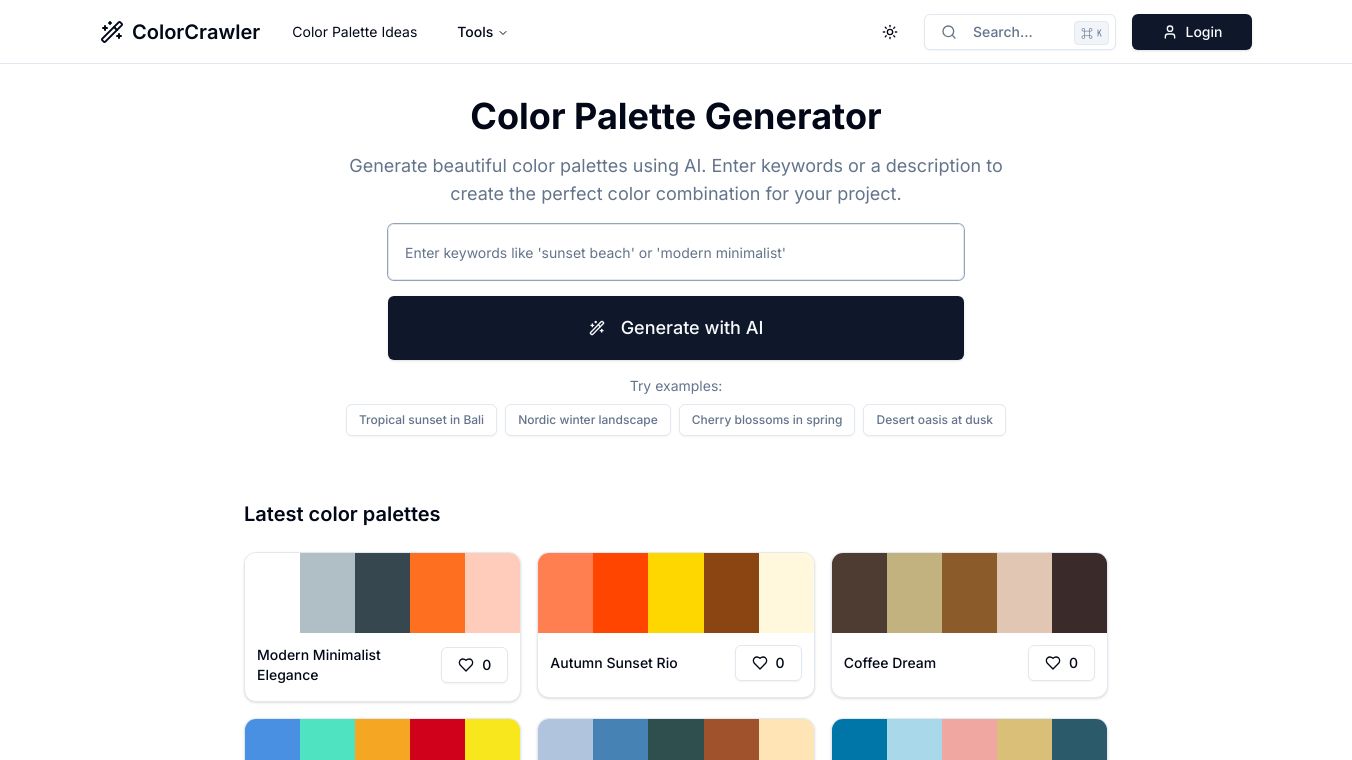
Task: Try the Desert oasis at dusk example
Action: pyautogui.click(x=934, y=420)
